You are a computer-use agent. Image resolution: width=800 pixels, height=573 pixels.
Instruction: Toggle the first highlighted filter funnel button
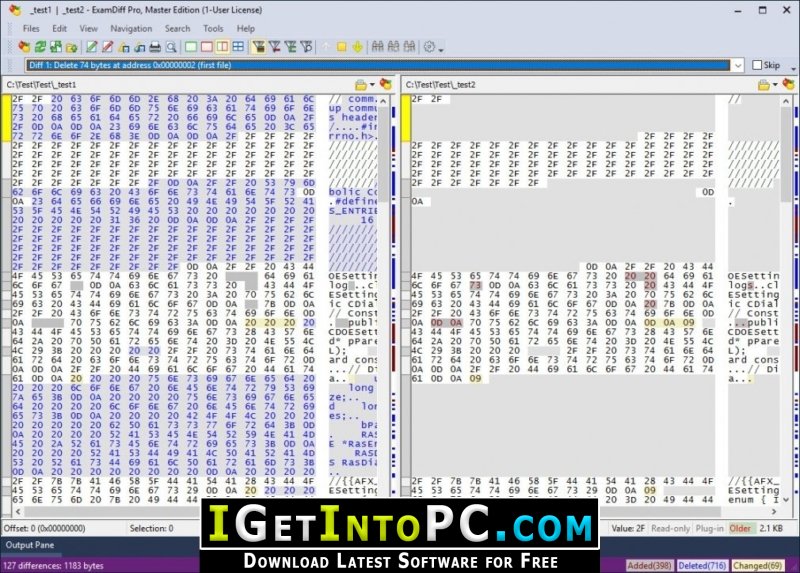259,47
